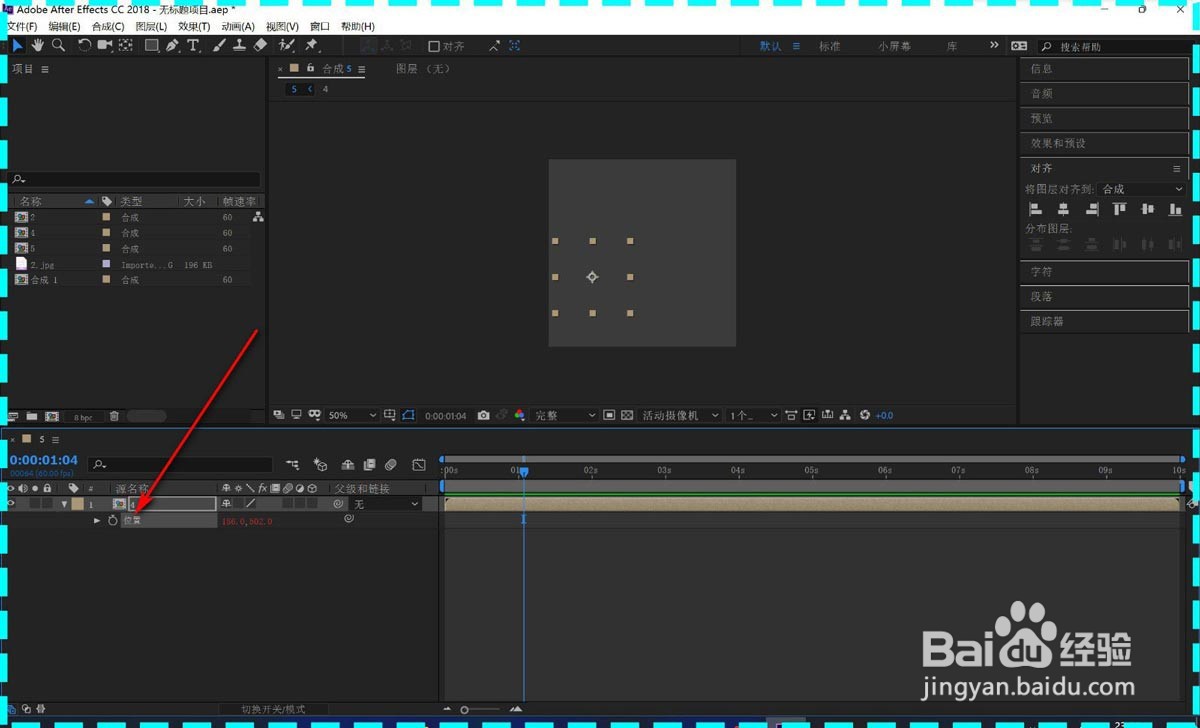Open the 动画(A) menu
This screenshot has width=1200, height=728.
click(x=238, y=26)
